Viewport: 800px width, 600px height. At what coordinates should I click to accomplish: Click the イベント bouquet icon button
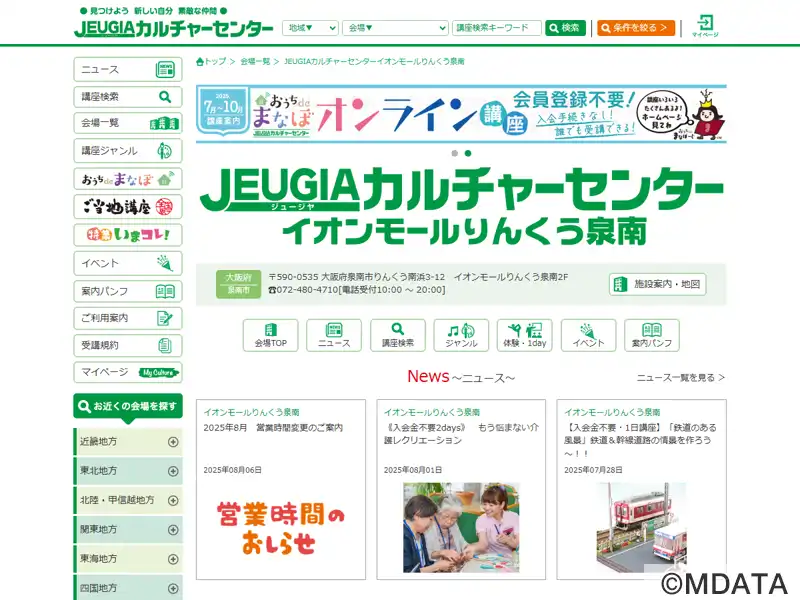(588, 335)
